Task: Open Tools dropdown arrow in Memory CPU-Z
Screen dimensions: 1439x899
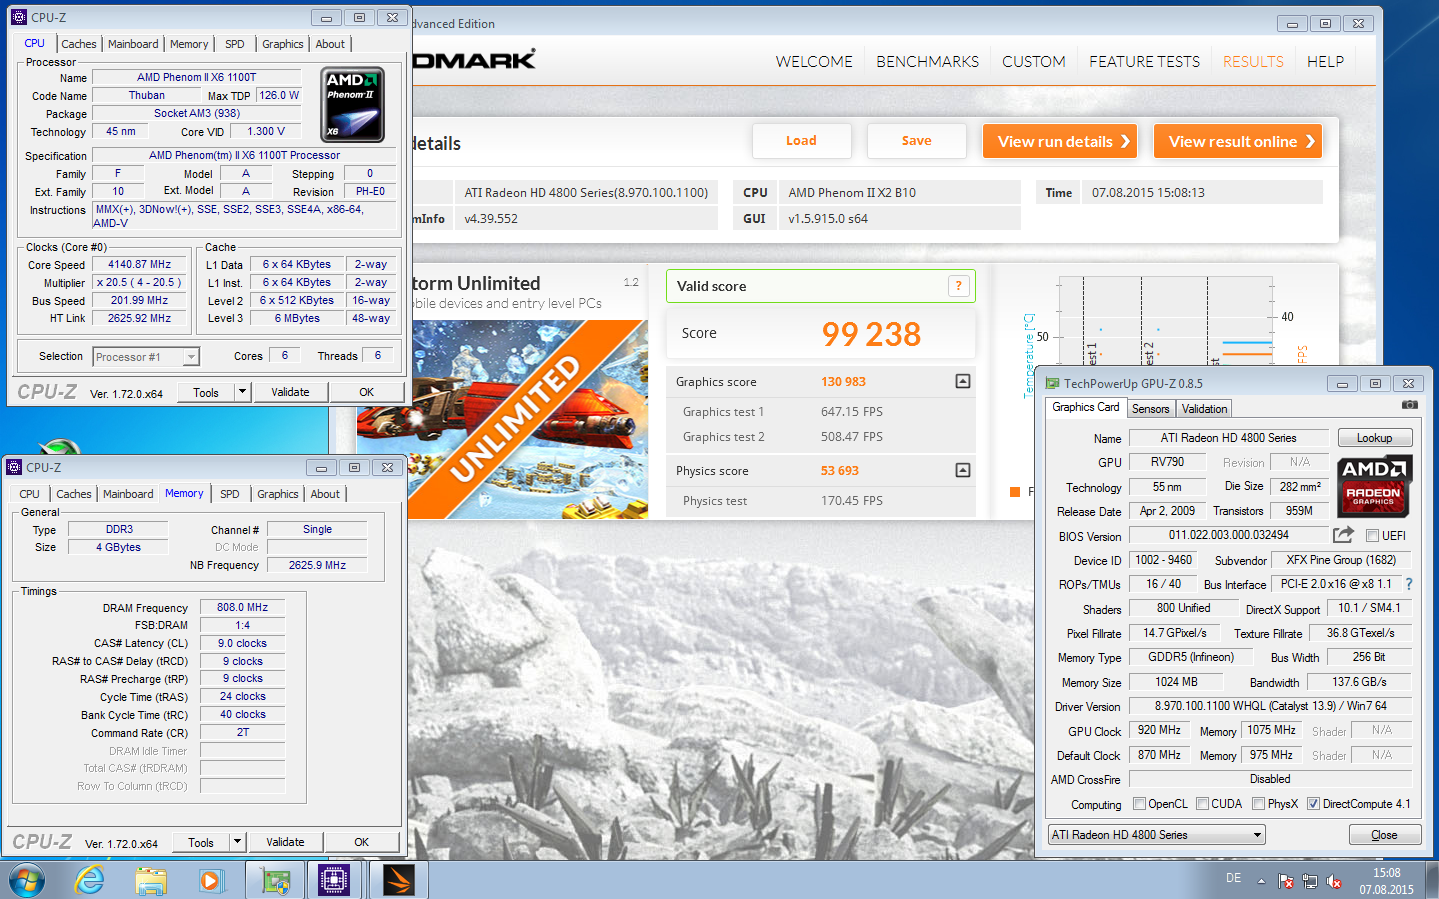Action: coord(237,842)
